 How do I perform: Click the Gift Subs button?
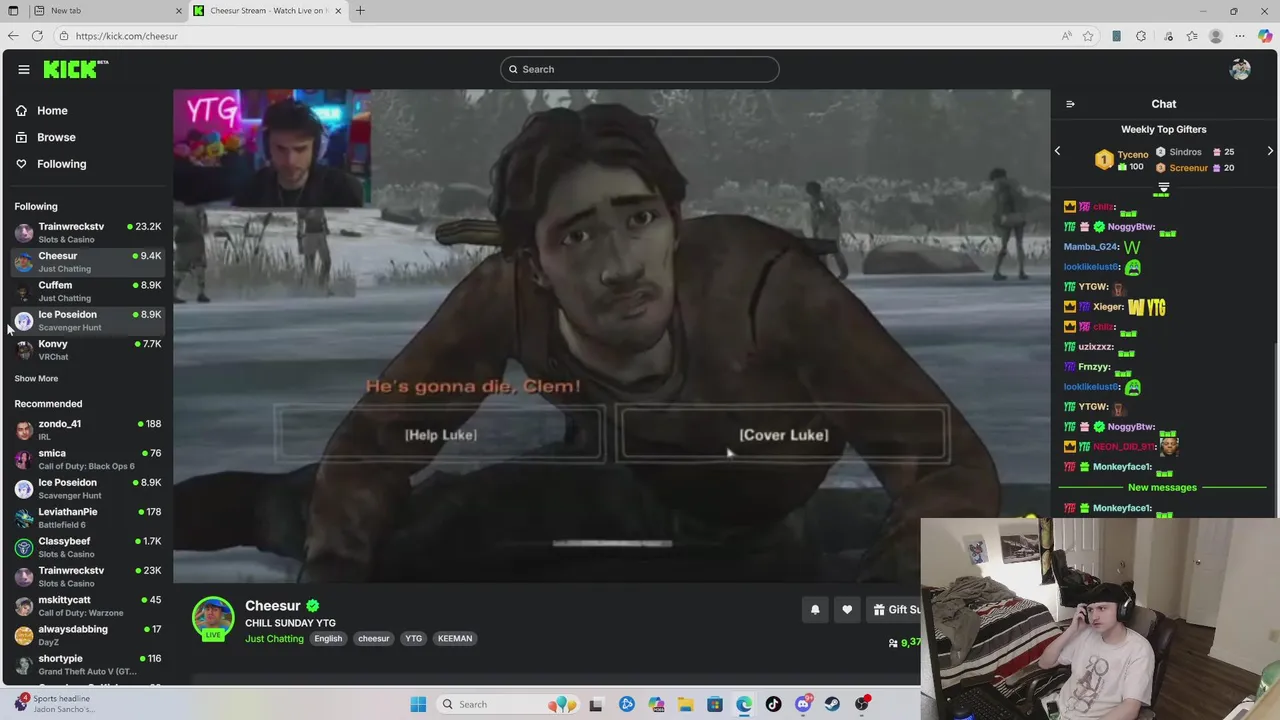coord(893,610)
